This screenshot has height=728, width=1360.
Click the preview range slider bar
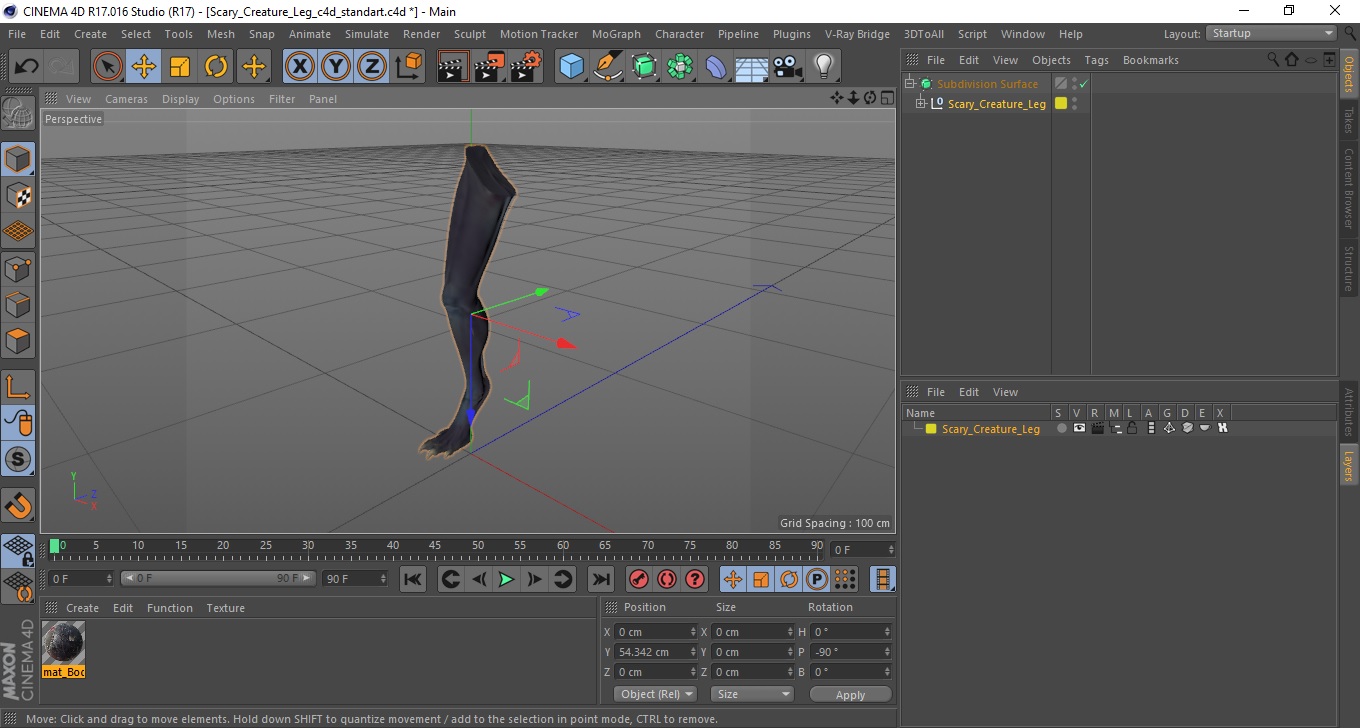coord(218,579)
